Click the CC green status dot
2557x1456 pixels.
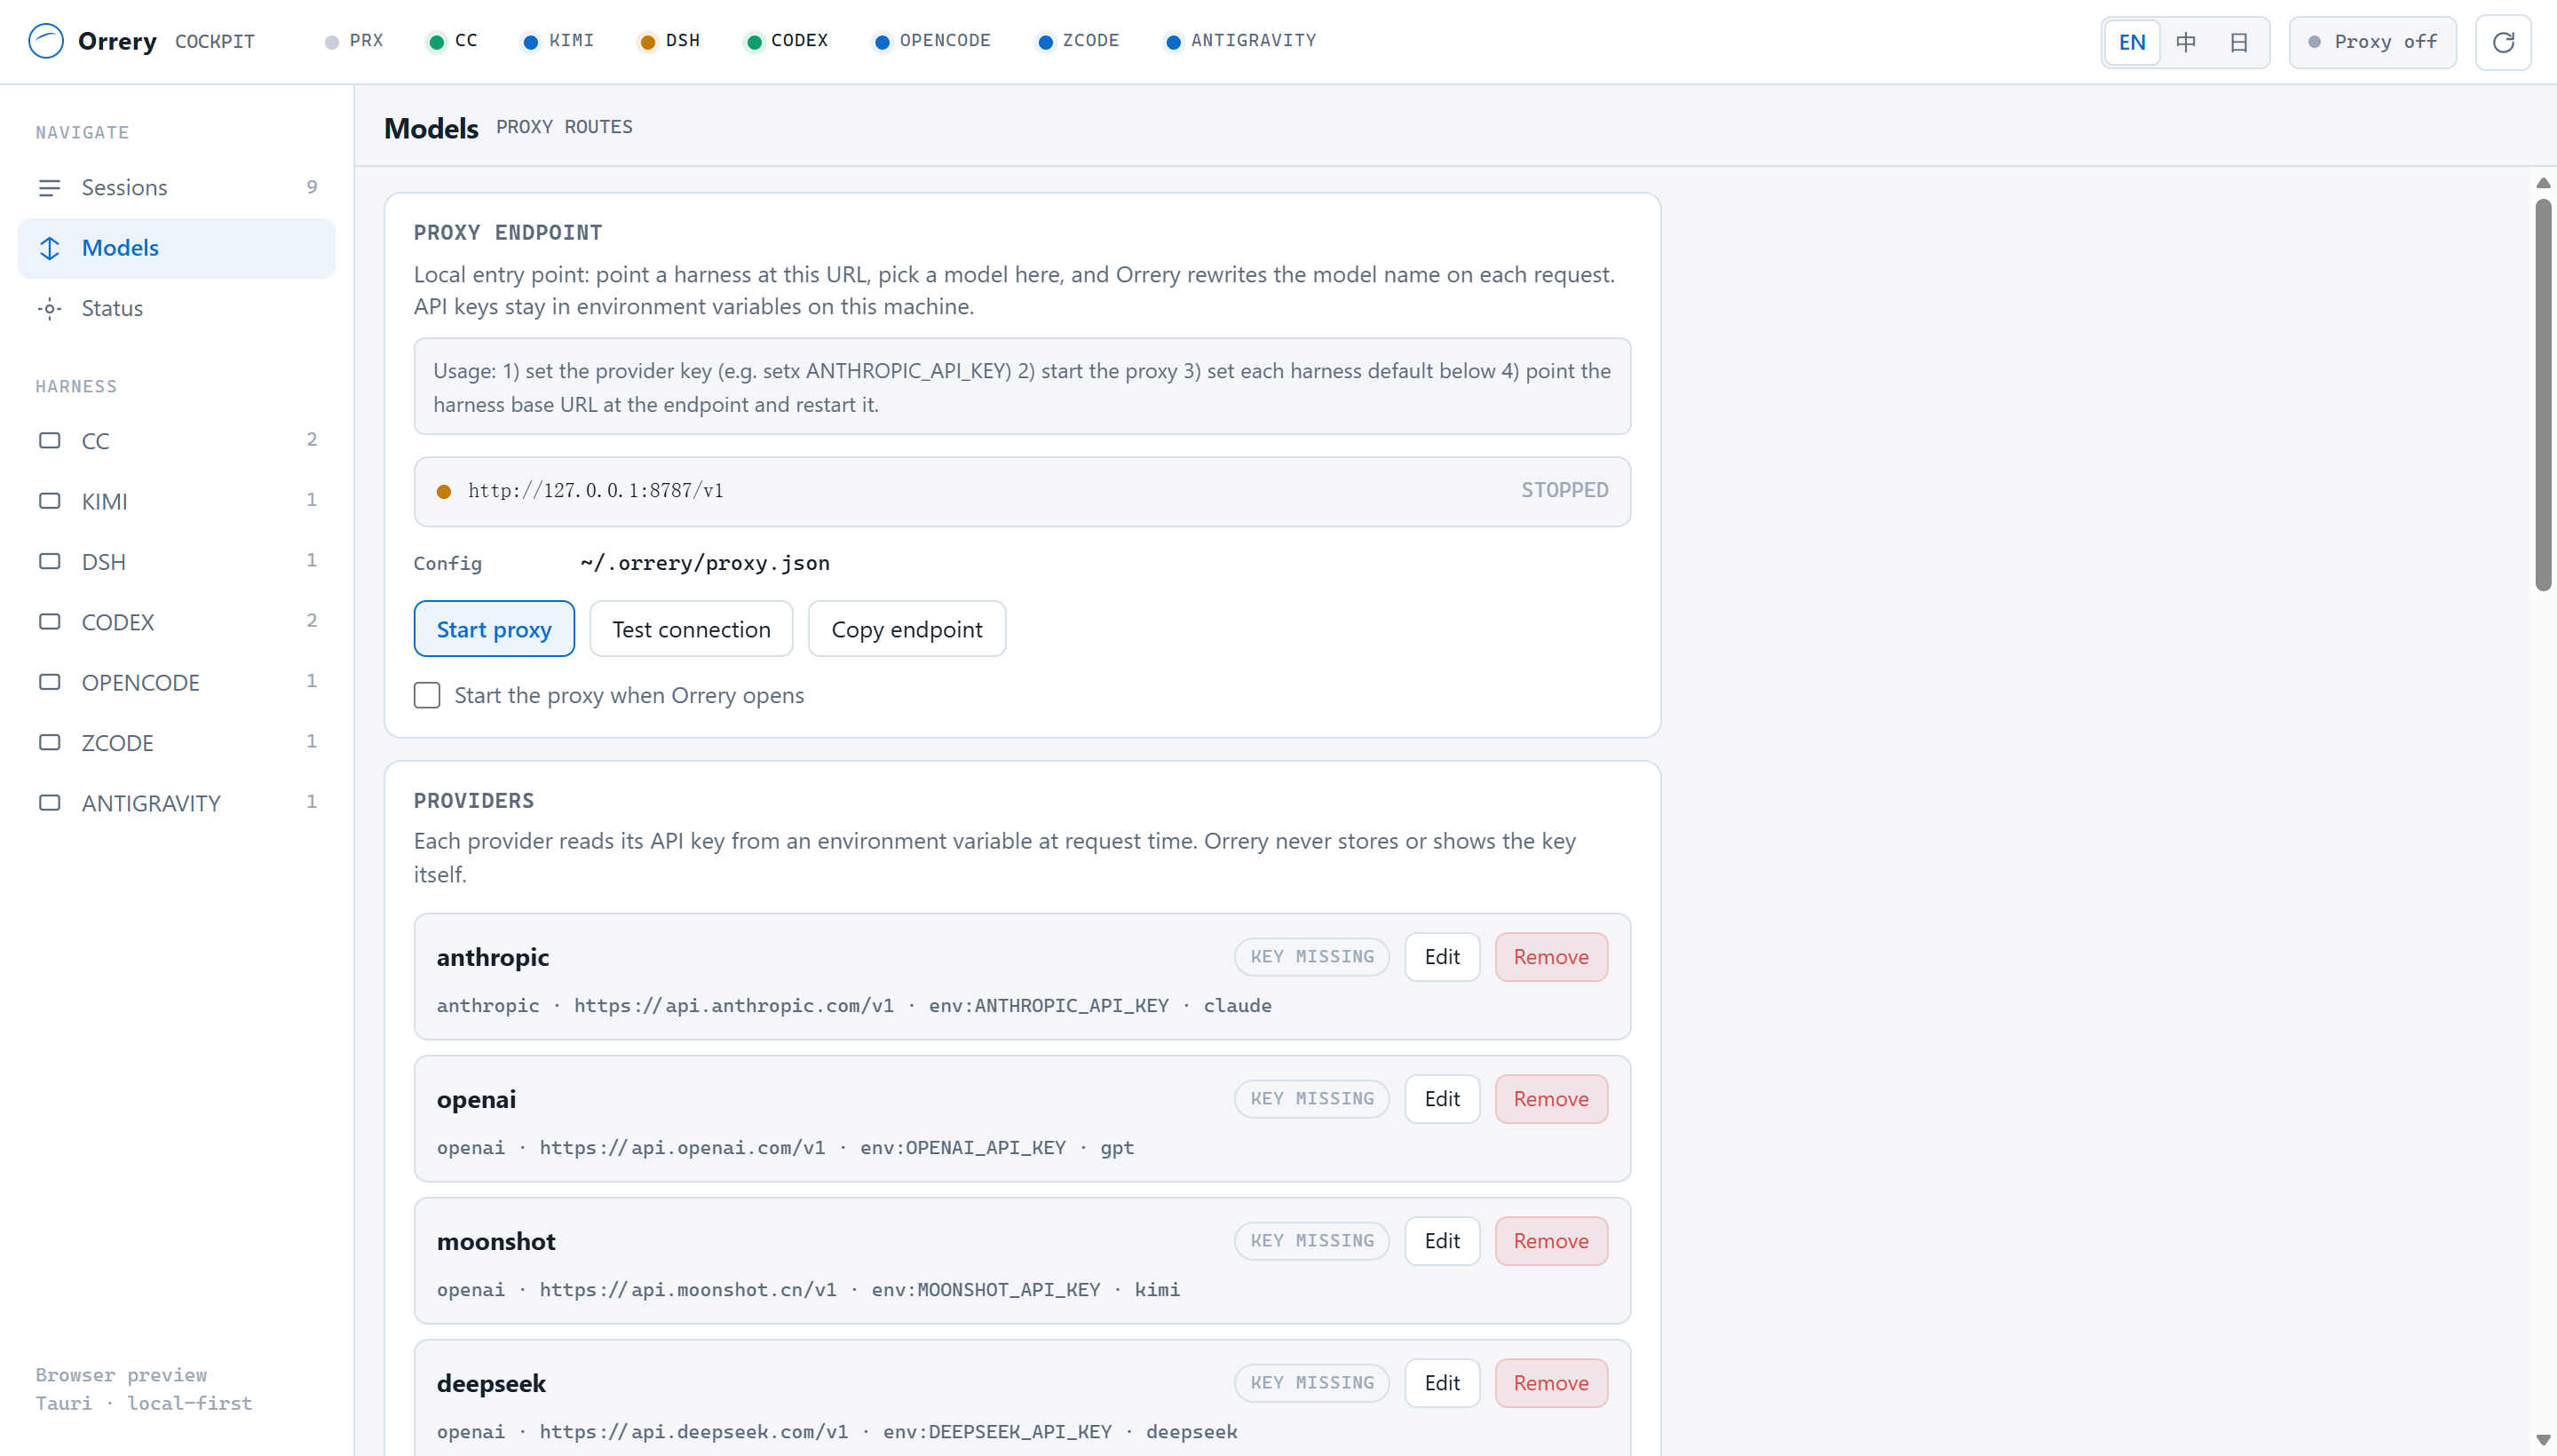click(x=436, y=42)
